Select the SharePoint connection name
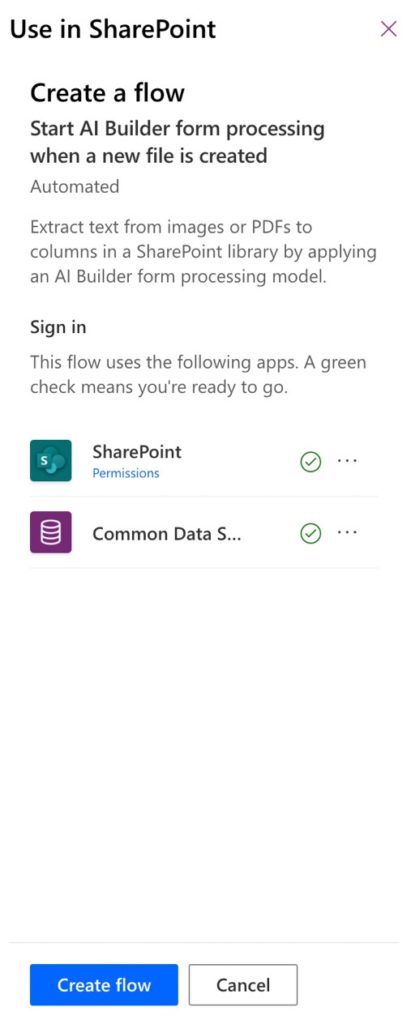Viewport: 411px width, 1024px height. coord(137,452)
